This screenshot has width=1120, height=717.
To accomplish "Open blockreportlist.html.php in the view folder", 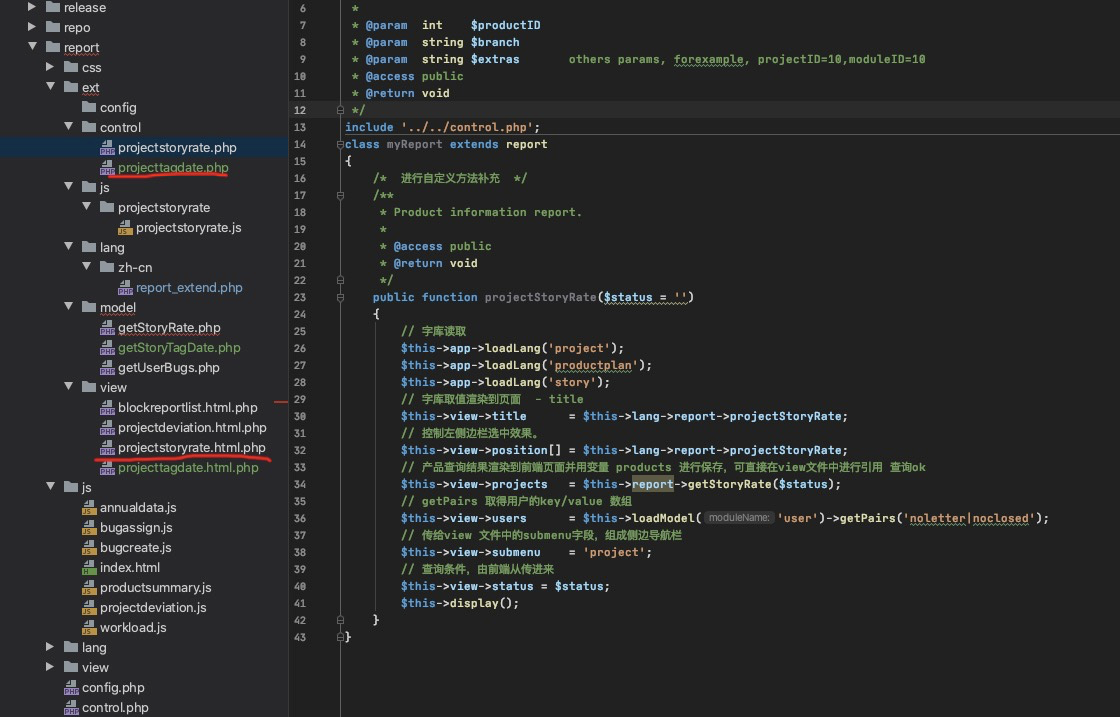I will (x=187, y=408).
